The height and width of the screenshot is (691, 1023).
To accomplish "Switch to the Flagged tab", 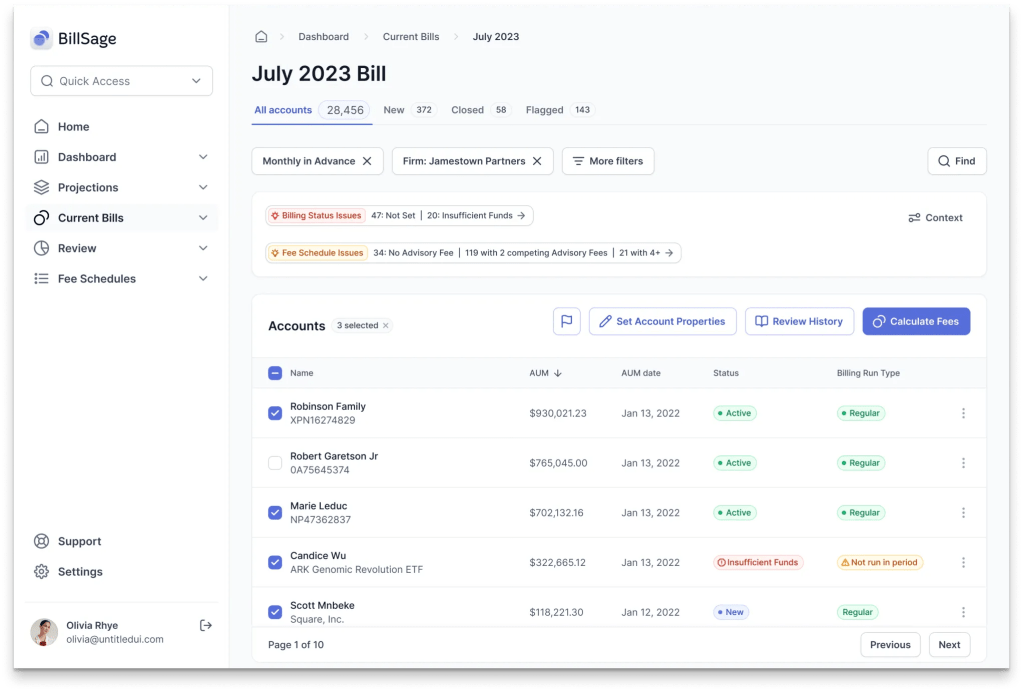I will click(x=545, y=110).
